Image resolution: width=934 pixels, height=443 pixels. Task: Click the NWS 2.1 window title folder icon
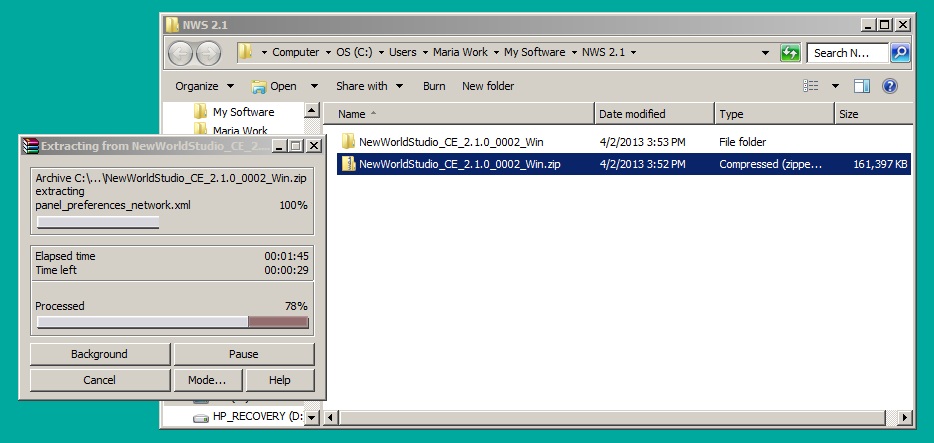pos(172,25)
